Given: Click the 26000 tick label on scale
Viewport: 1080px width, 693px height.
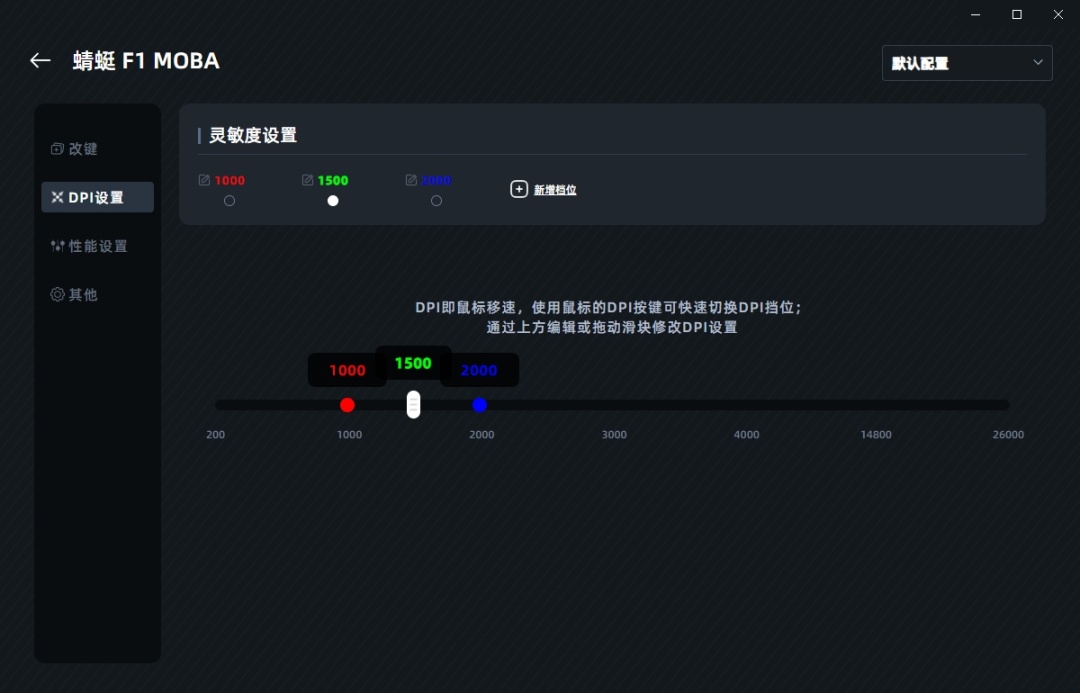Looking at the screenshot, I should click(1008, 435).
